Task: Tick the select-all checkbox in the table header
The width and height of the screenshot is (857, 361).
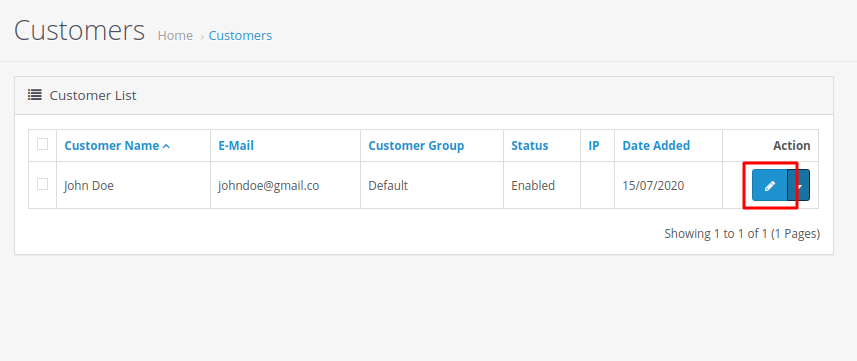Action: 42,144
